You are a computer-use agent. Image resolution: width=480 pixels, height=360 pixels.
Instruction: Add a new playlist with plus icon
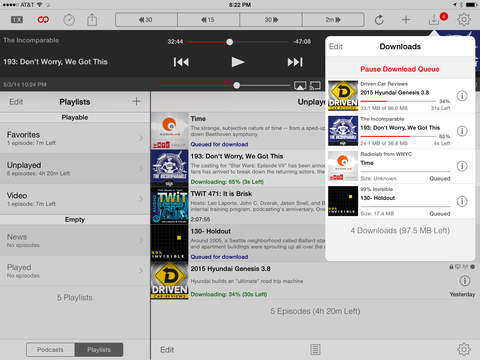136,101
